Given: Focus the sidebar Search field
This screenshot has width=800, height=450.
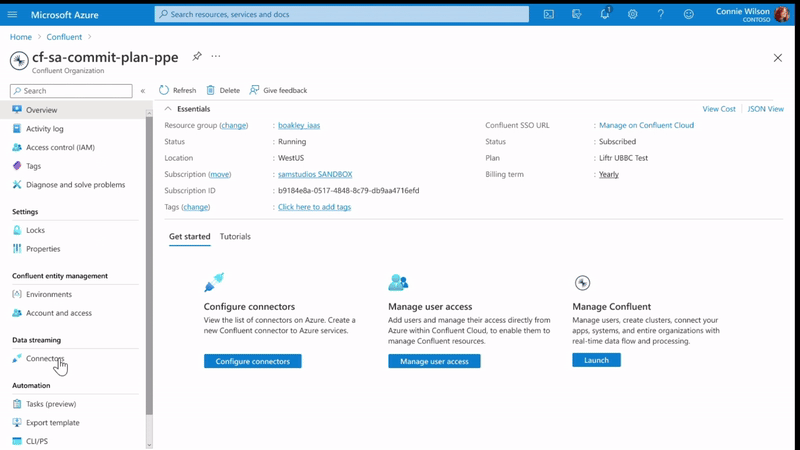Looking at the screenshot, I should point(71,91).
